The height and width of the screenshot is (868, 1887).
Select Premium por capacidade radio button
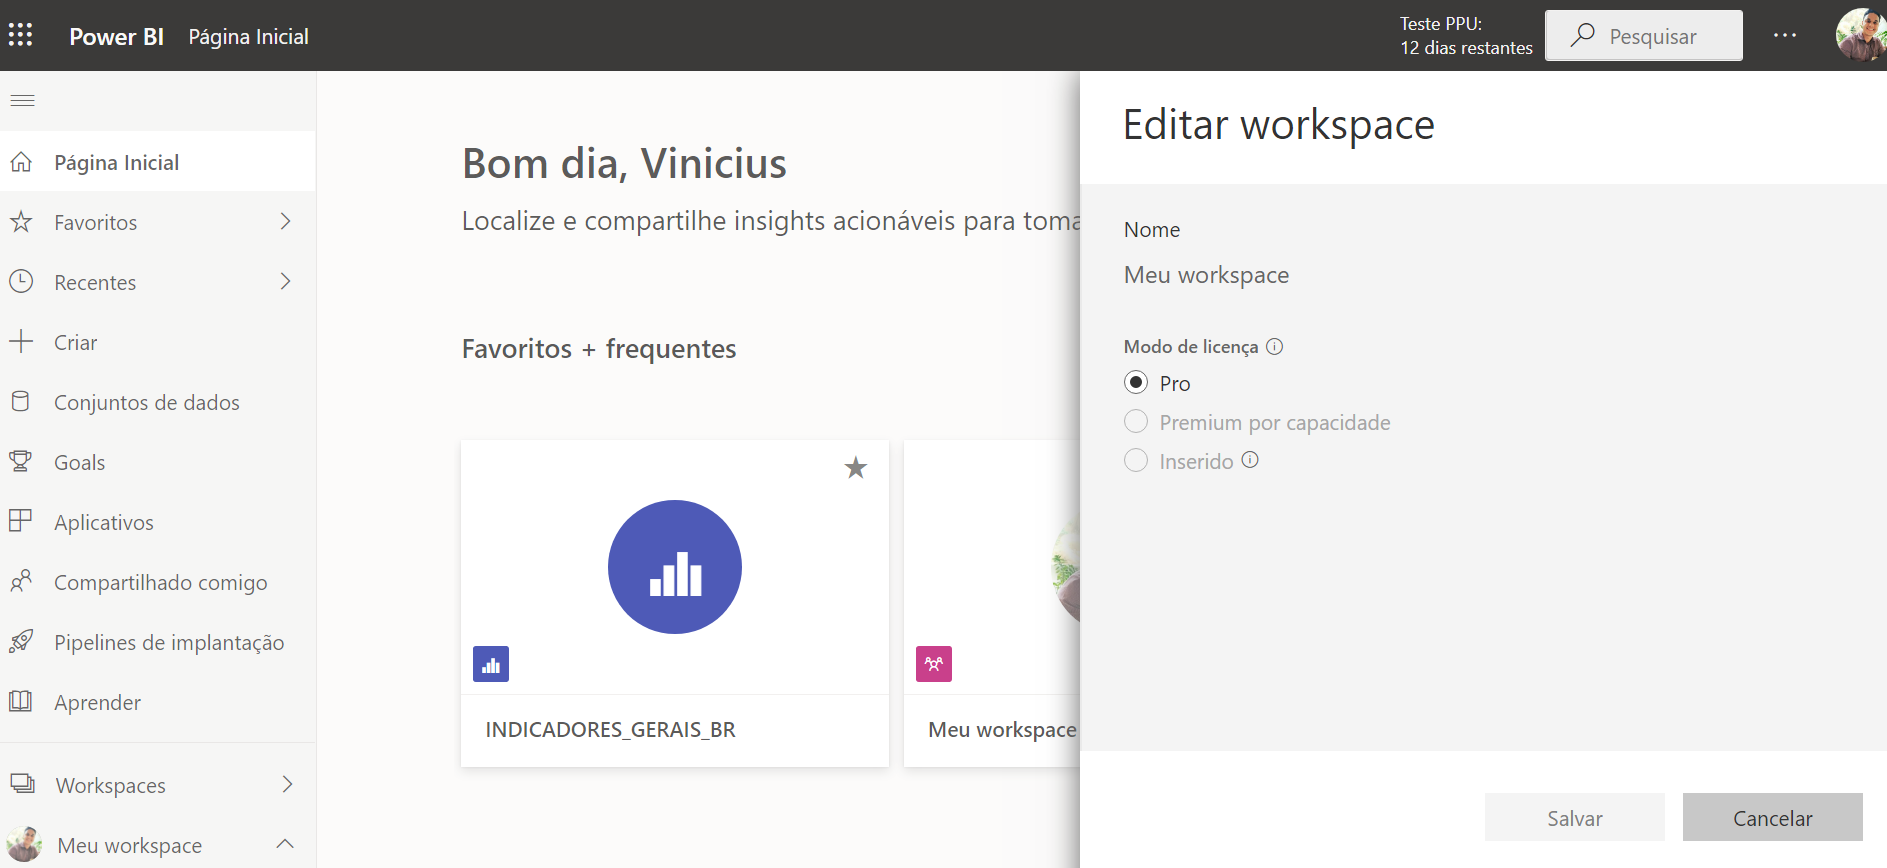point(1136,422)
